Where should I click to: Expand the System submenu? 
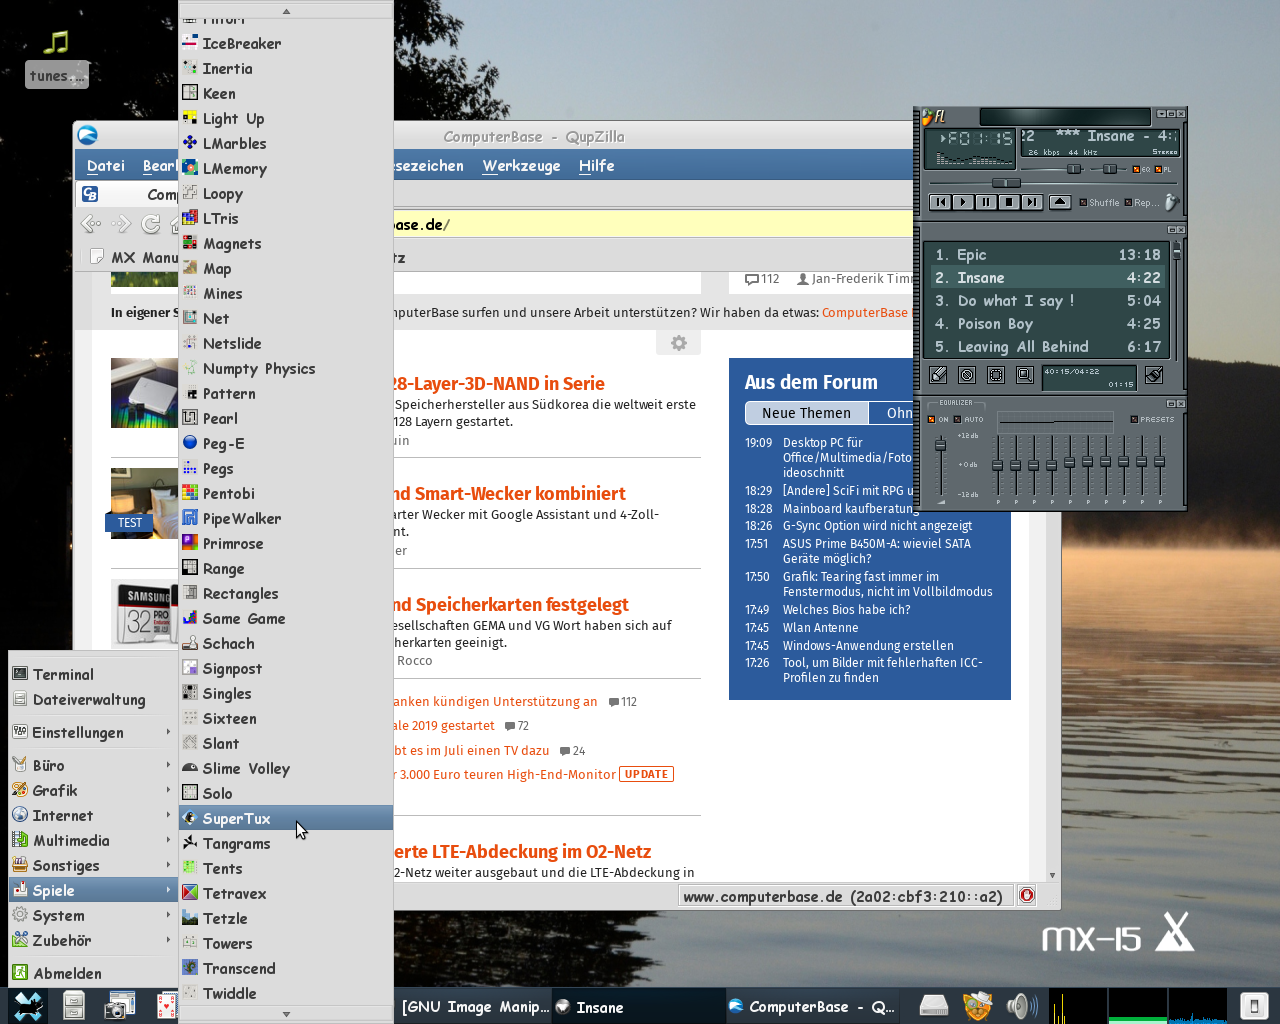point(93,915)
